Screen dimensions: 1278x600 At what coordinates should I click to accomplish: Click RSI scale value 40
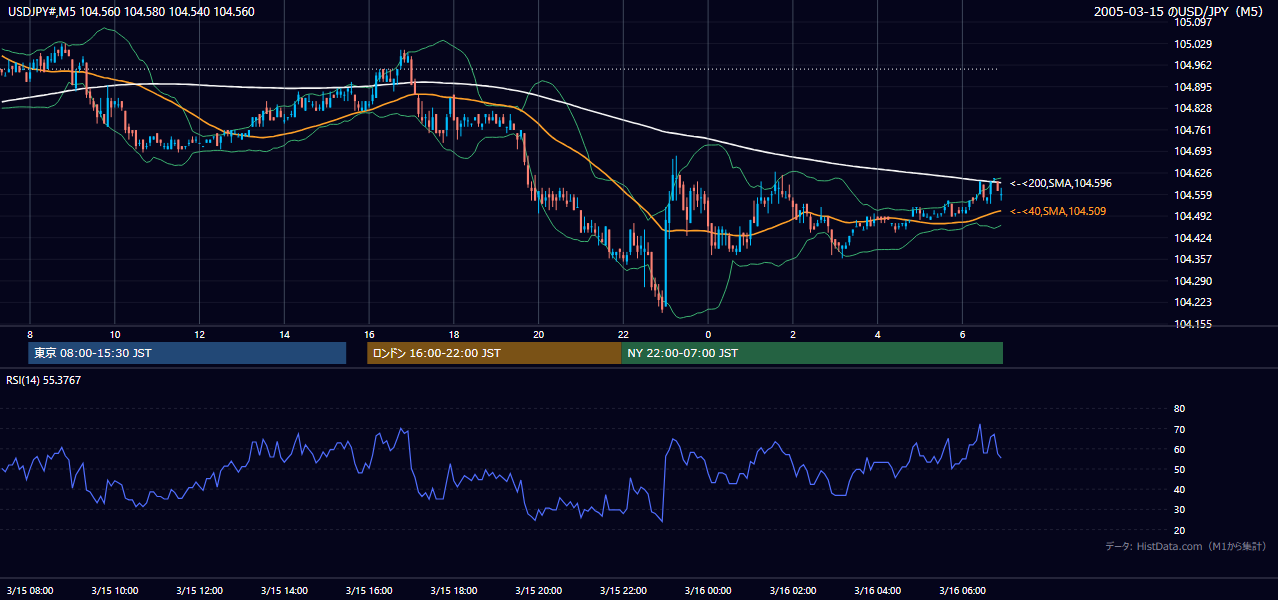(x=1179, y=489)
